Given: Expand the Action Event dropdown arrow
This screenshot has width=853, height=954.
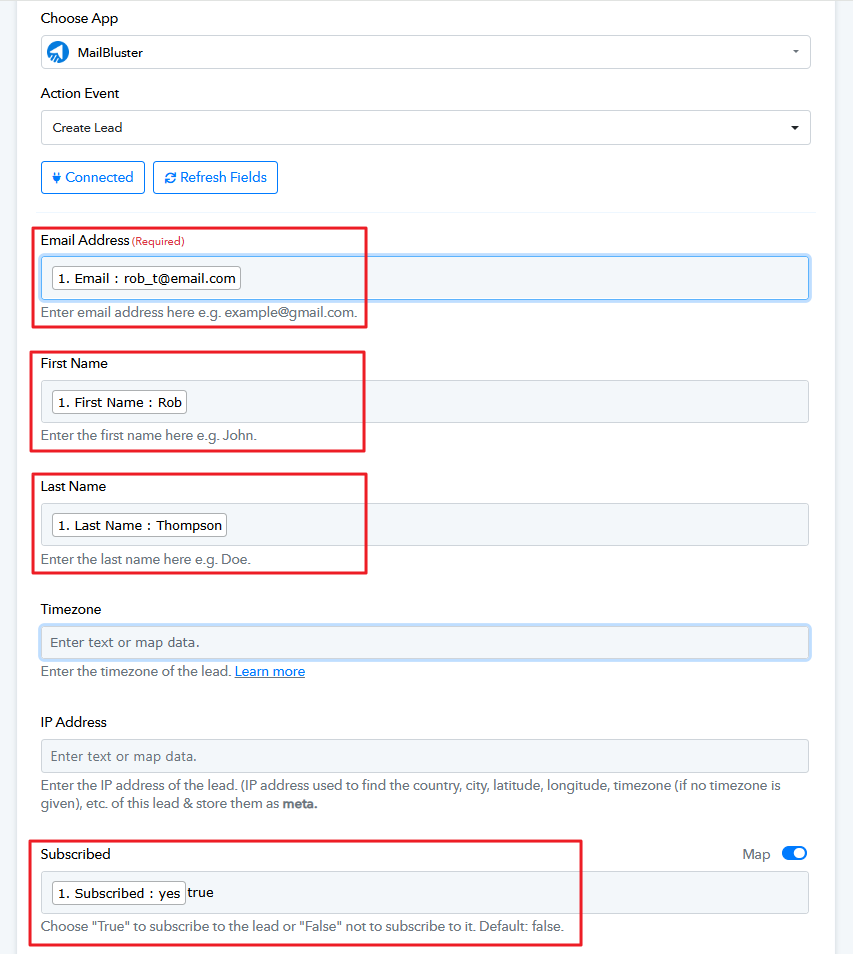Looking at the screenshot, I should tap(794, 128).
